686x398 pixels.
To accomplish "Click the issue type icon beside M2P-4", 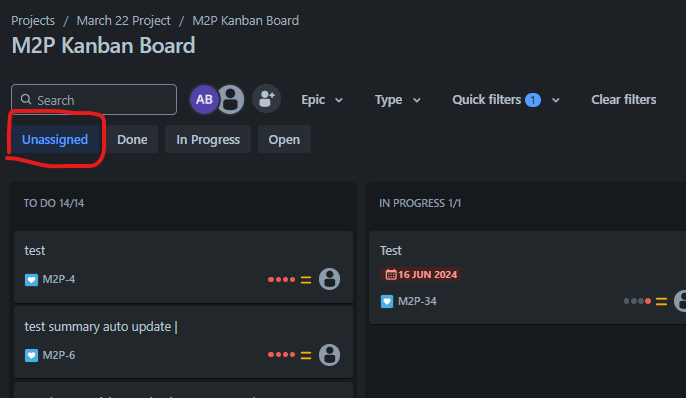I will (31, 280).
